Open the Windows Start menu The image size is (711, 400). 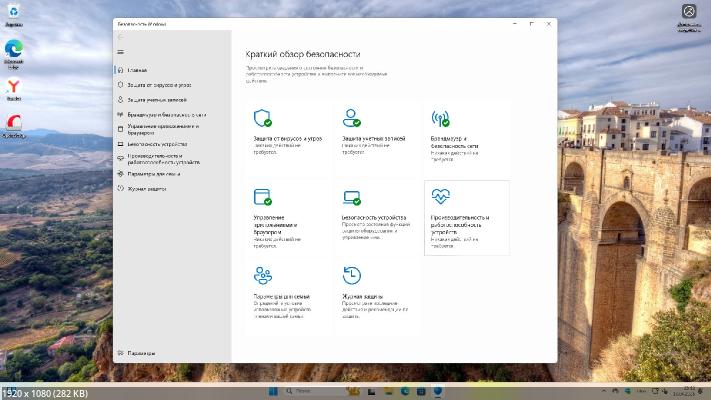[x=273, y=391]
